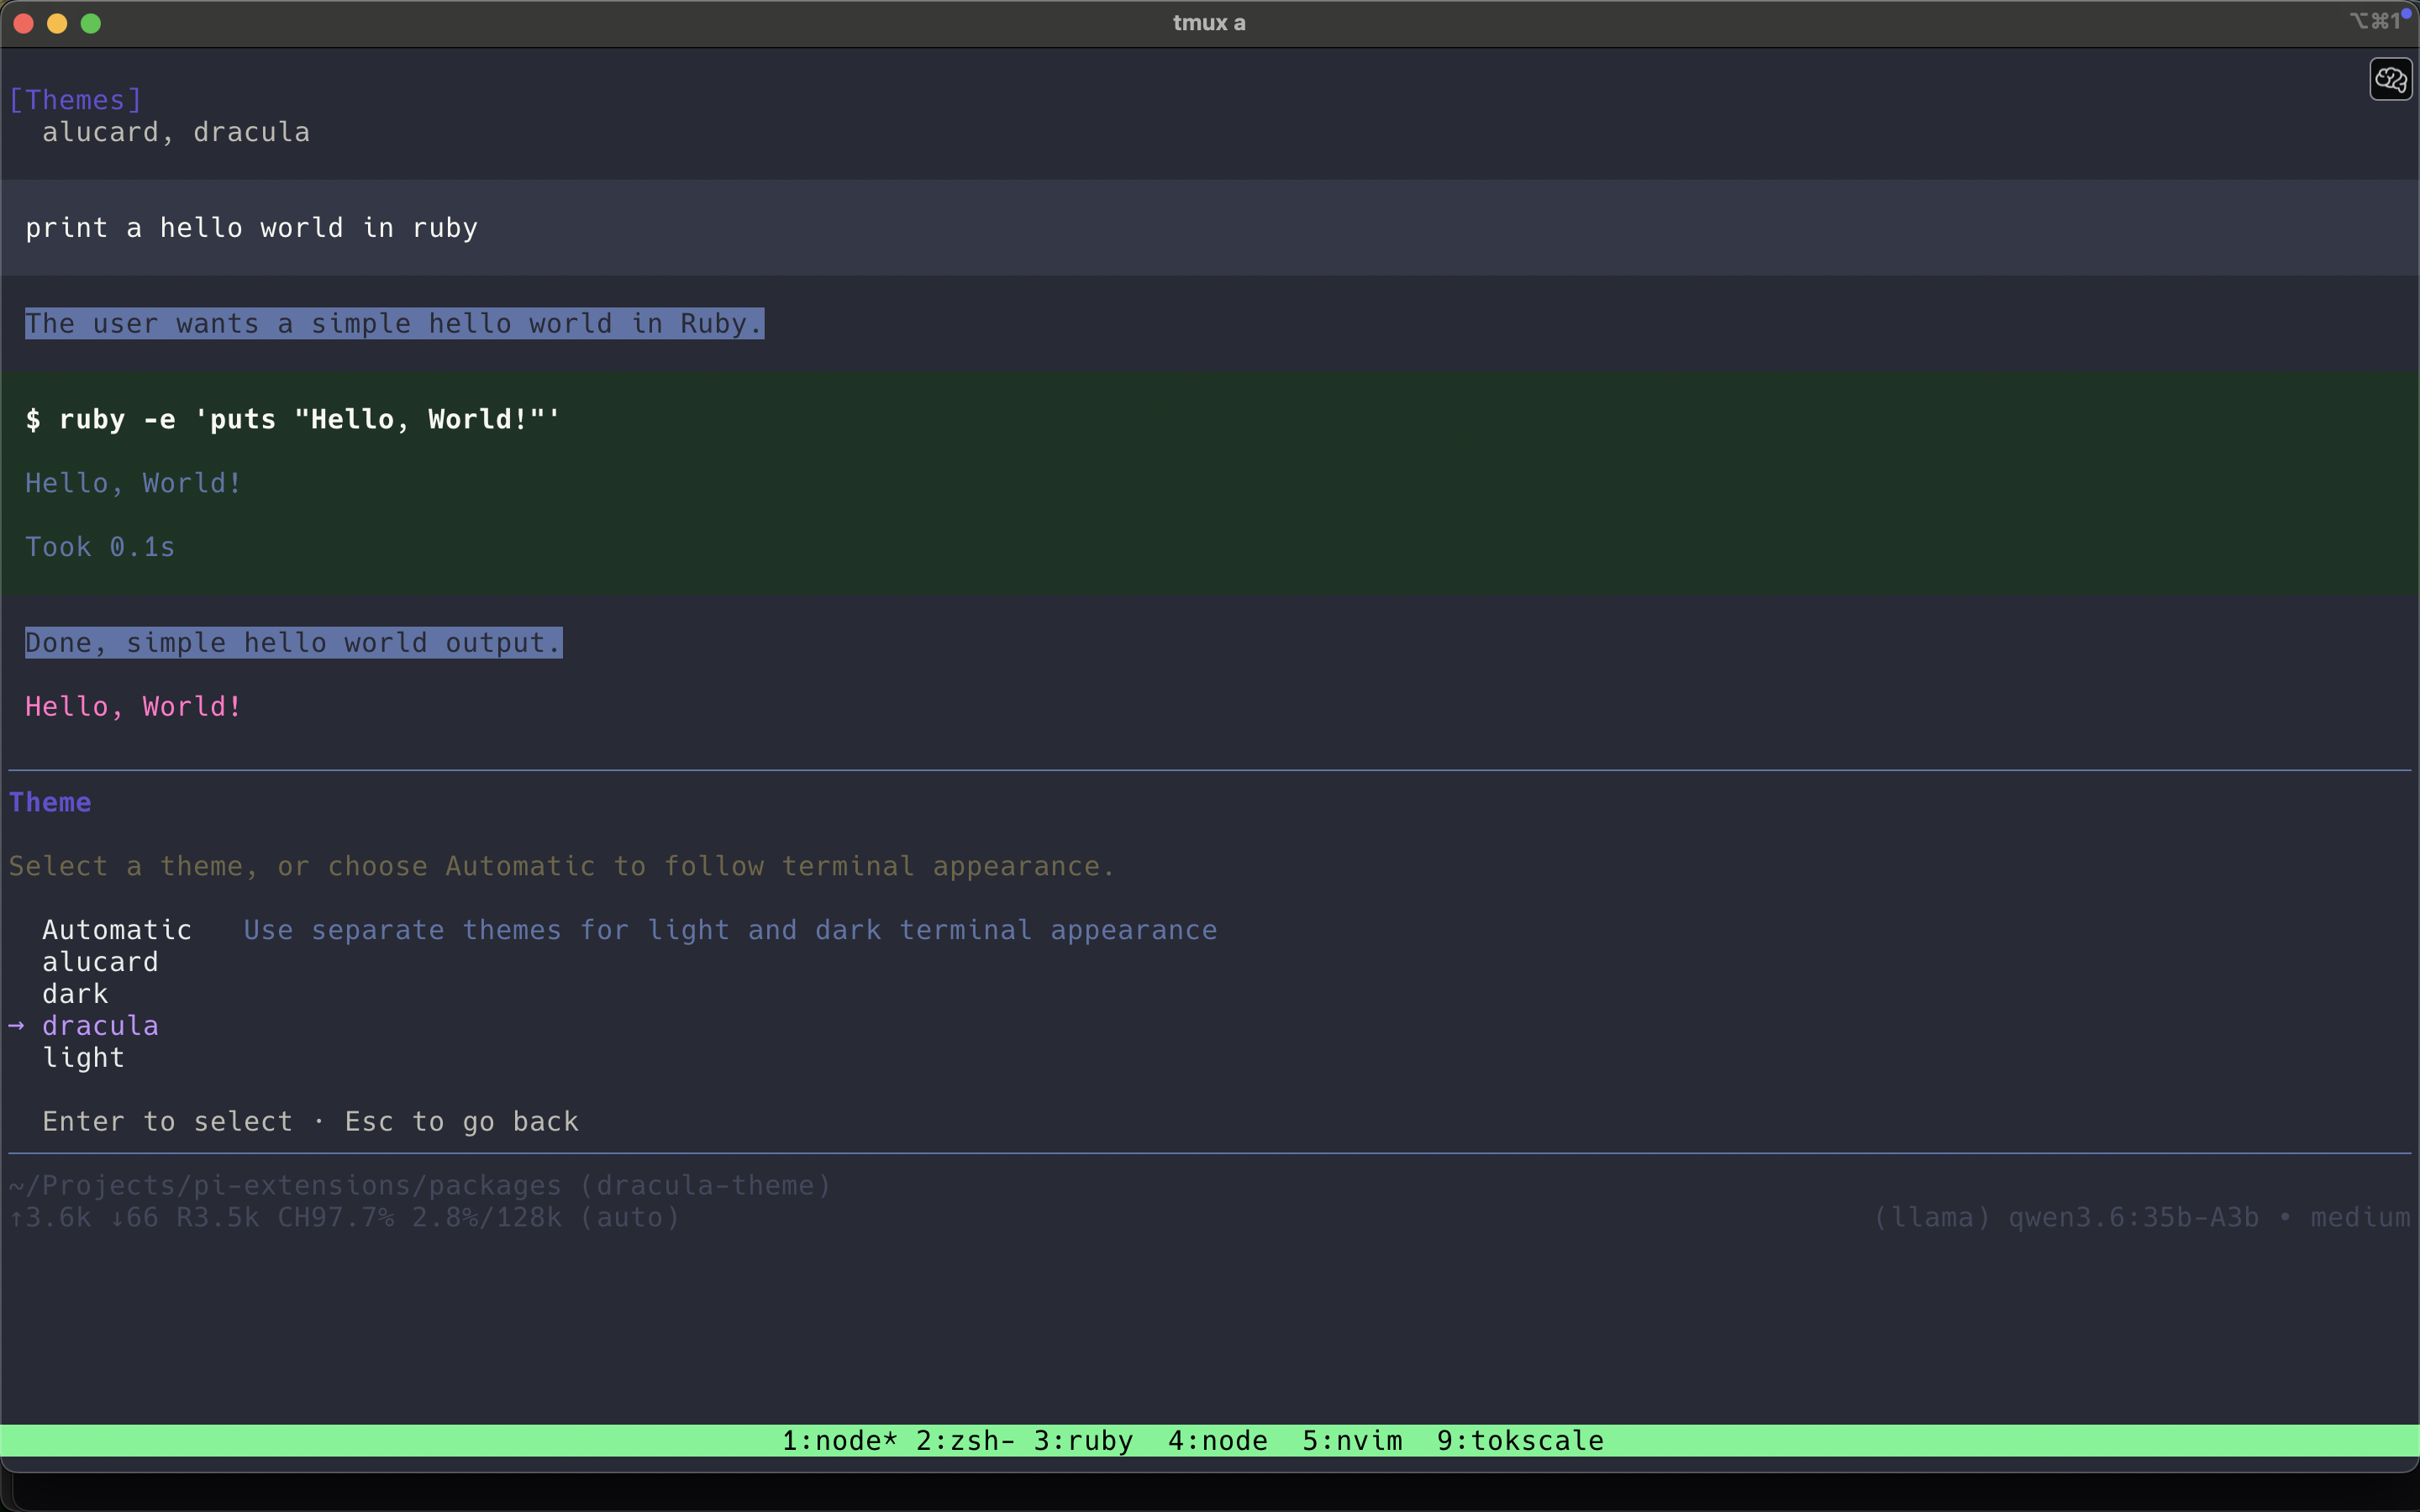This screenshot has width=2420, height=1512.
Task: Minimize the window using yellow button
Action: pos(57,23)
